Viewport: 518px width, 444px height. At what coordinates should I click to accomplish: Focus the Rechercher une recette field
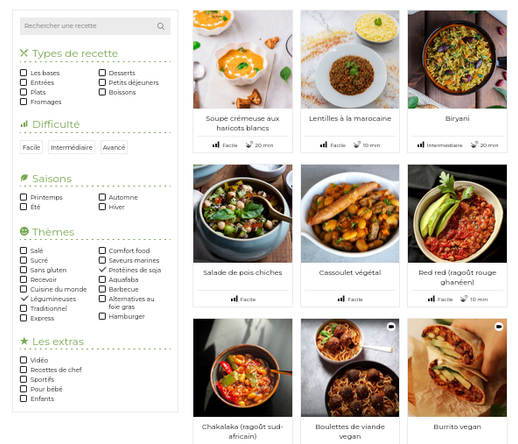click(95, 26)
